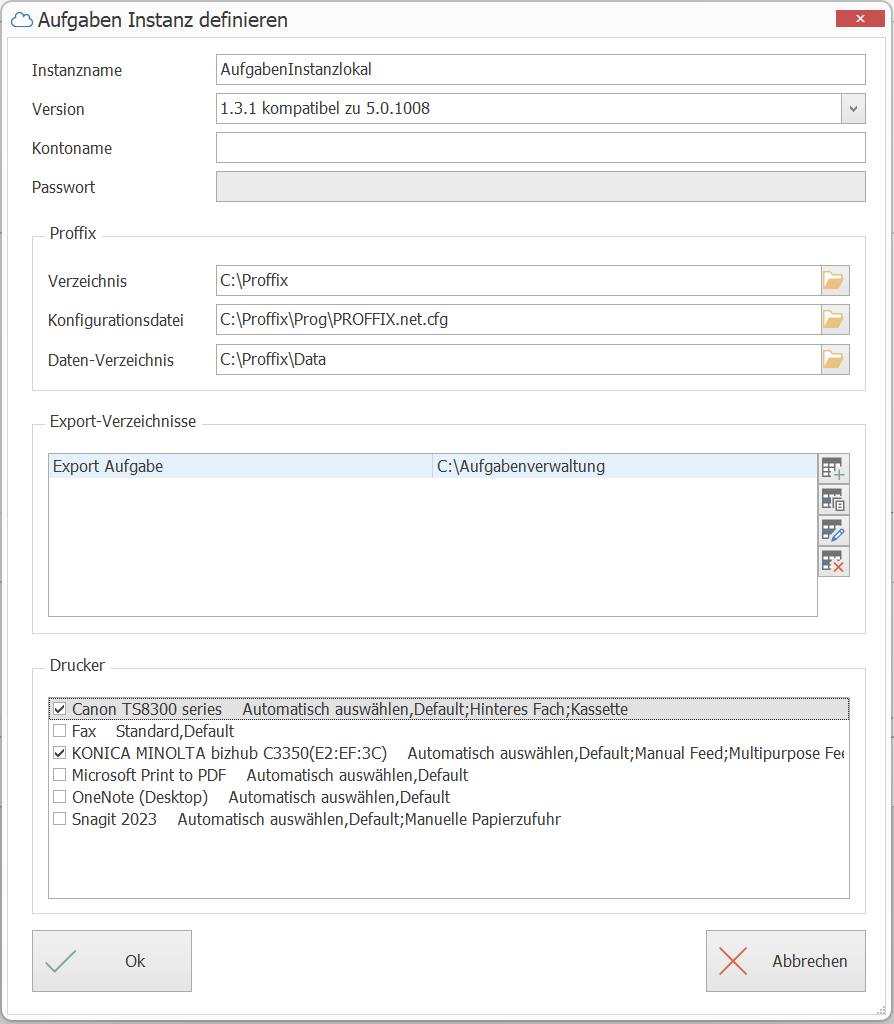Click the Verzeichnis path field

pyautogui.click(x=519, y=281)
